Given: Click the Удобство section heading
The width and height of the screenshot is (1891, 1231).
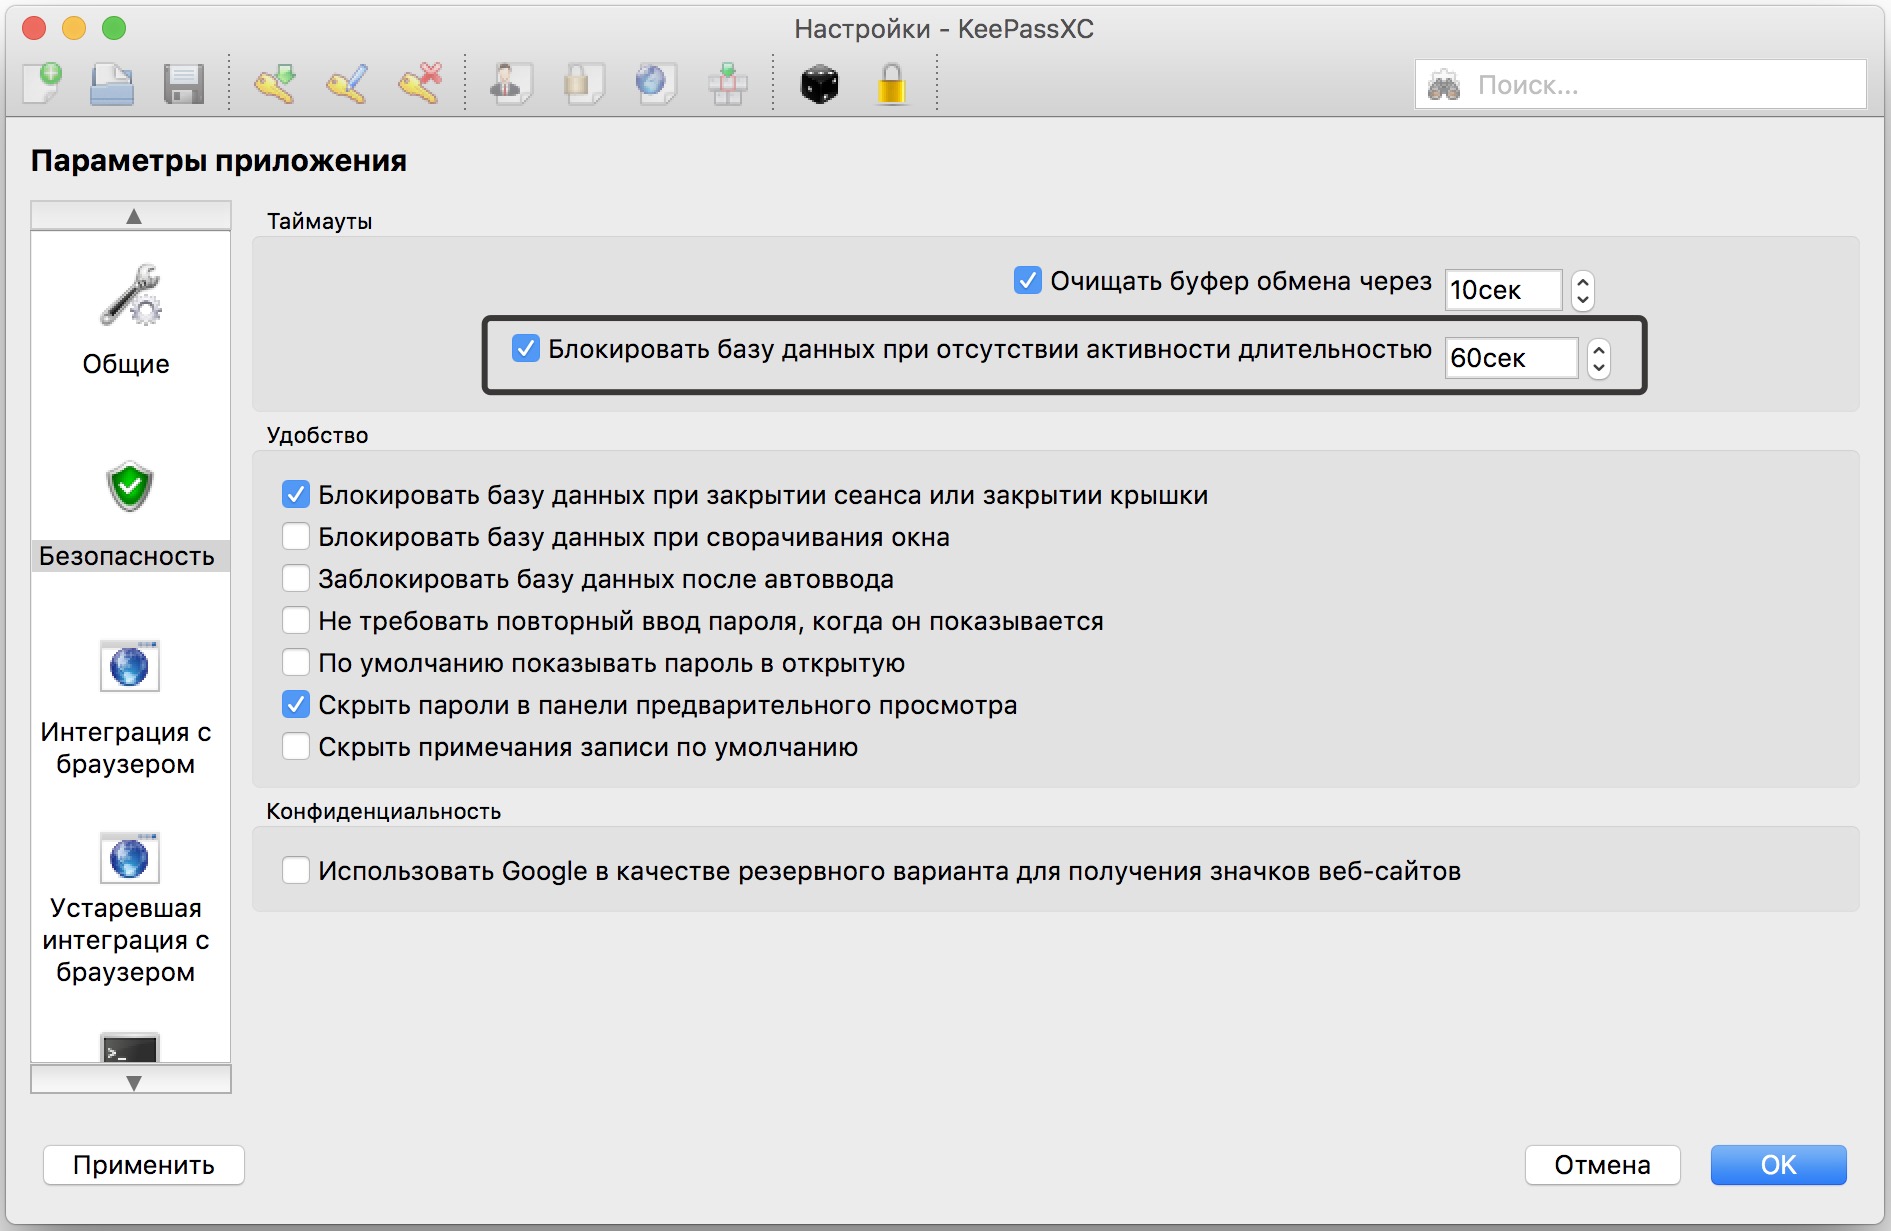Looking at the screenshot, I should click(x=317, y=436).
